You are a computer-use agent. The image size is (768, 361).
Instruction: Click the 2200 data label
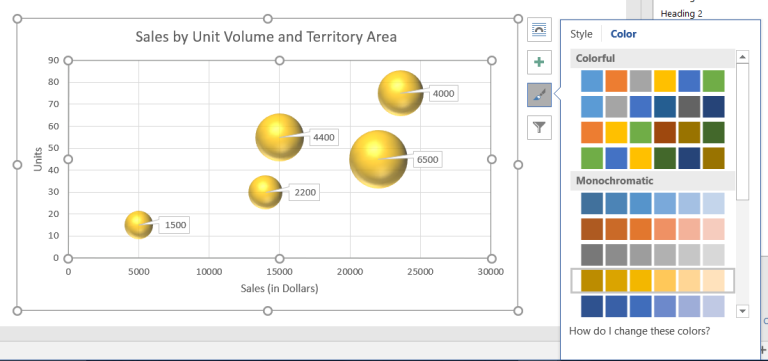(305, 193)
